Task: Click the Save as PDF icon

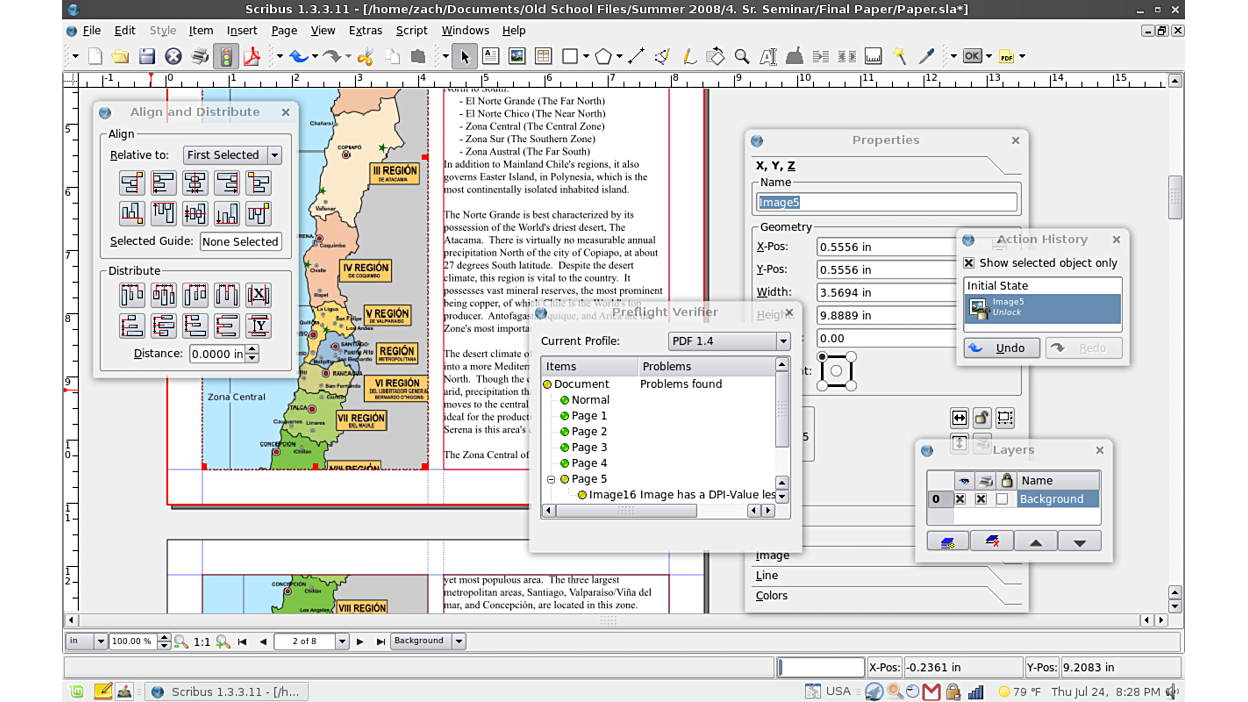Action: [x=252, y=56]
